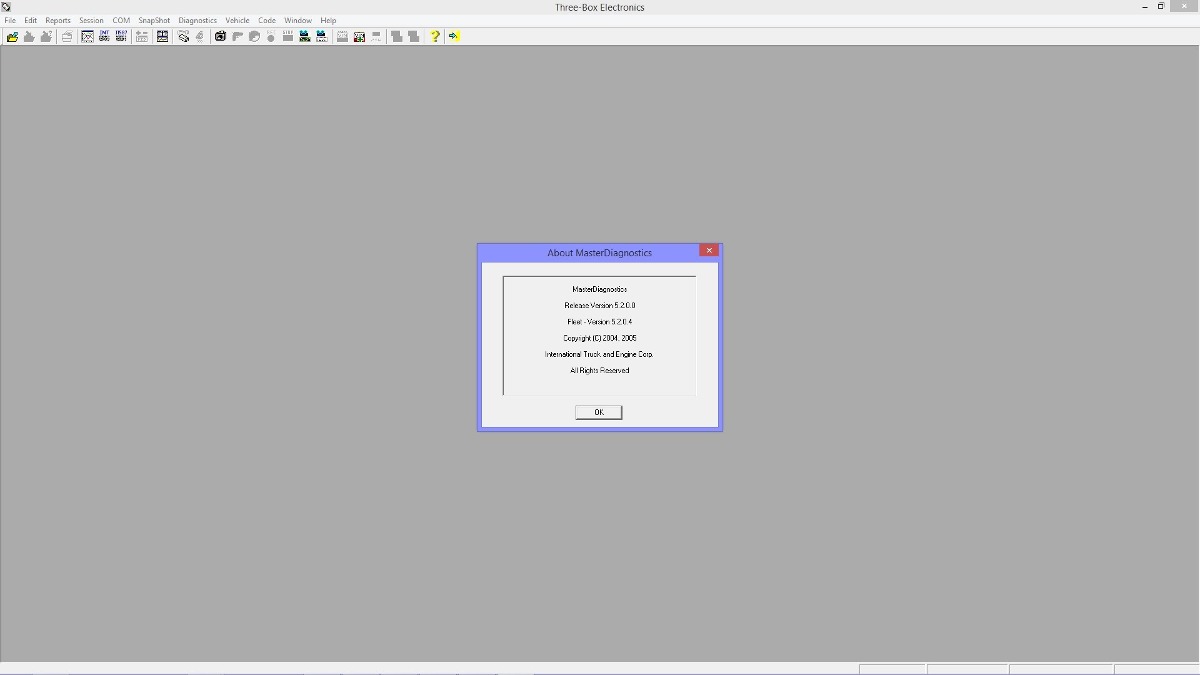This screenshot has height=675, width=1200.
Task: Click the blue INT toolbar icon
Action: [104, 36]
